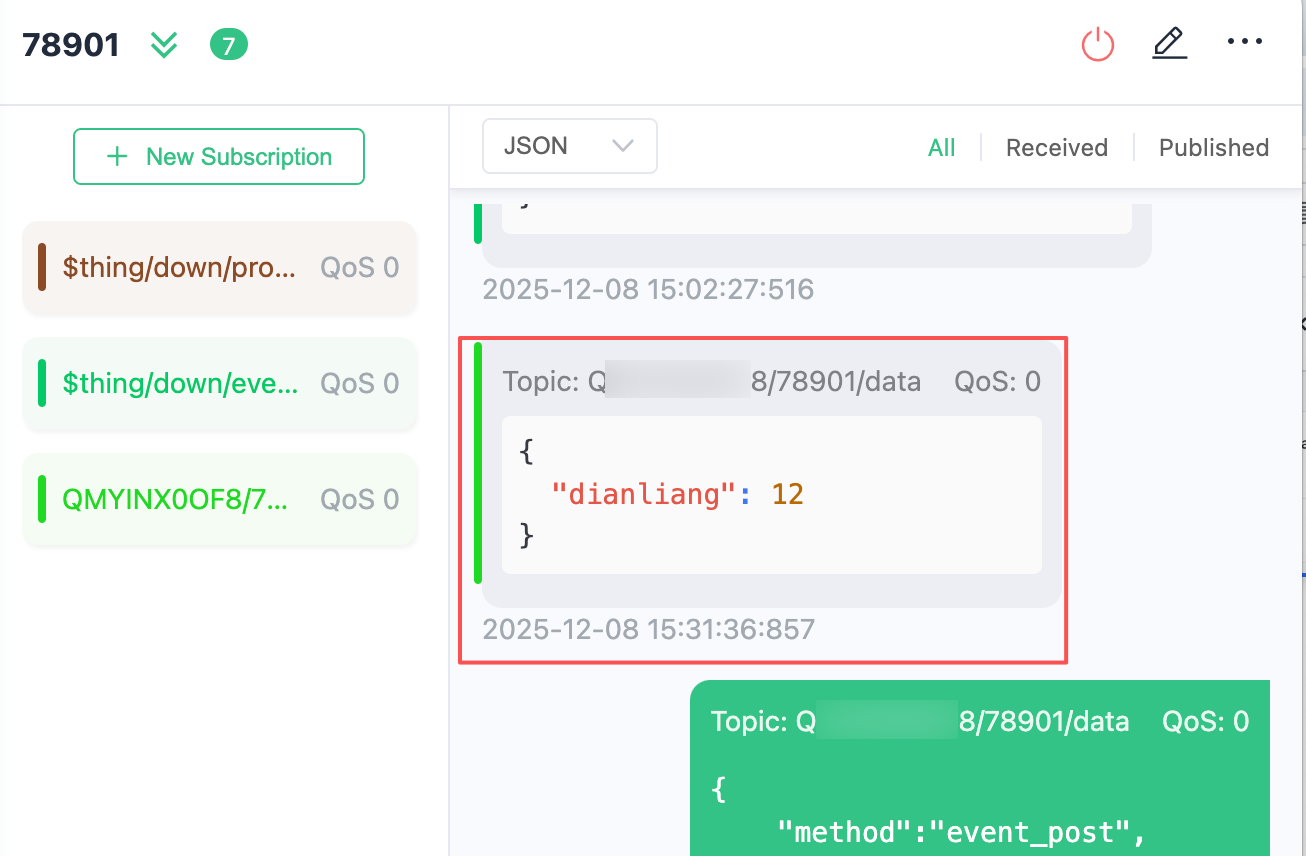This screenshot has width=1306, height=856.
Task: Show only Published messages
Action: coord(1213,148)
